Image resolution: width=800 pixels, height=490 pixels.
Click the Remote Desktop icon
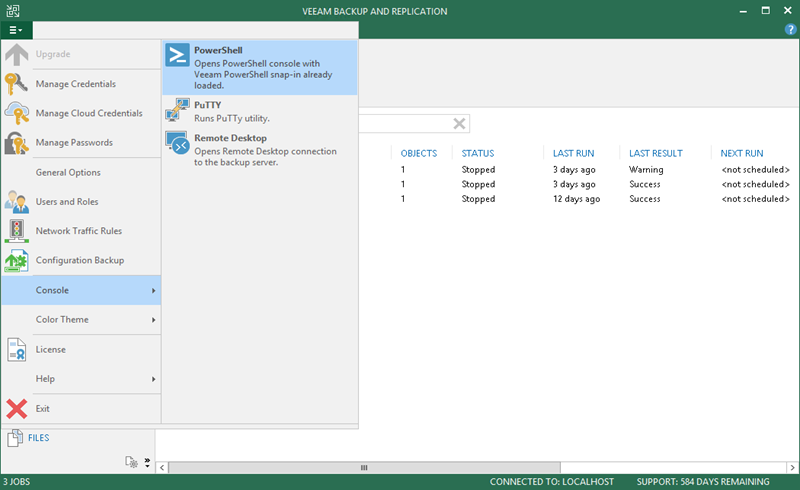point(177,143)
